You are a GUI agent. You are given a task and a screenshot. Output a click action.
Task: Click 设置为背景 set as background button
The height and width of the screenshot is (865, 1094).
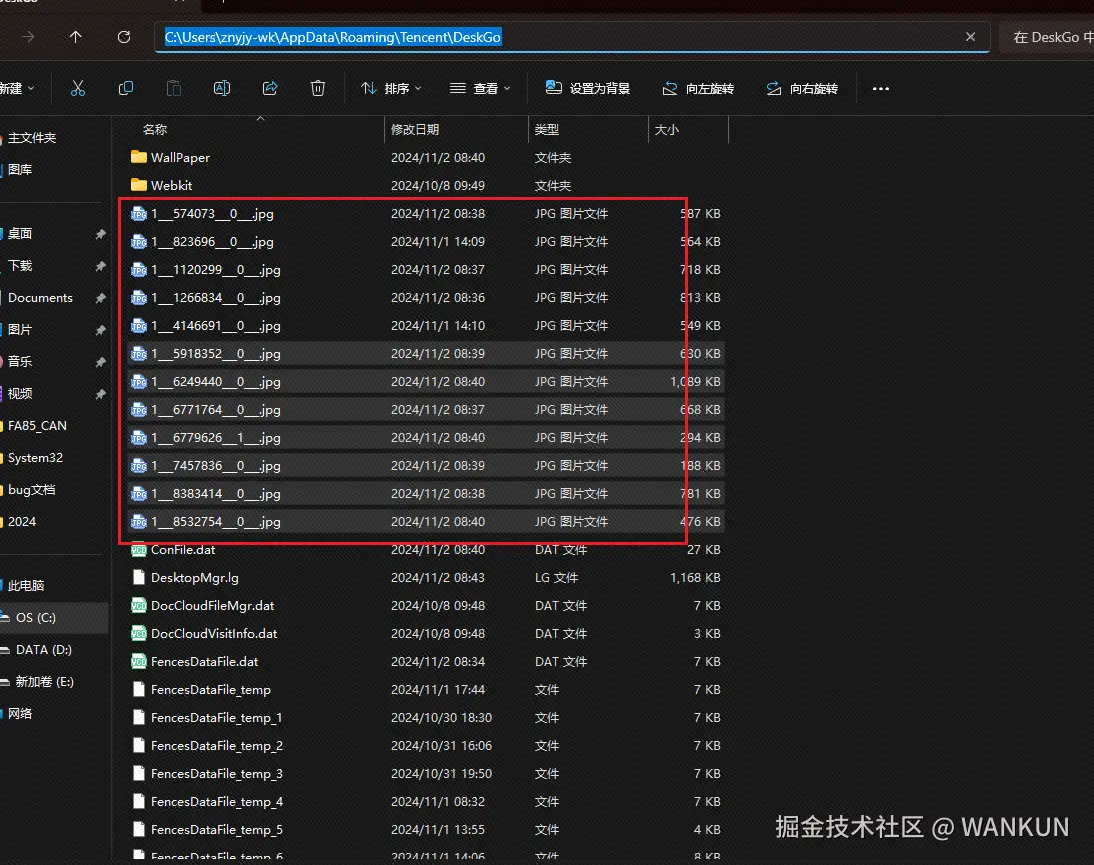(x=587, y=89)
